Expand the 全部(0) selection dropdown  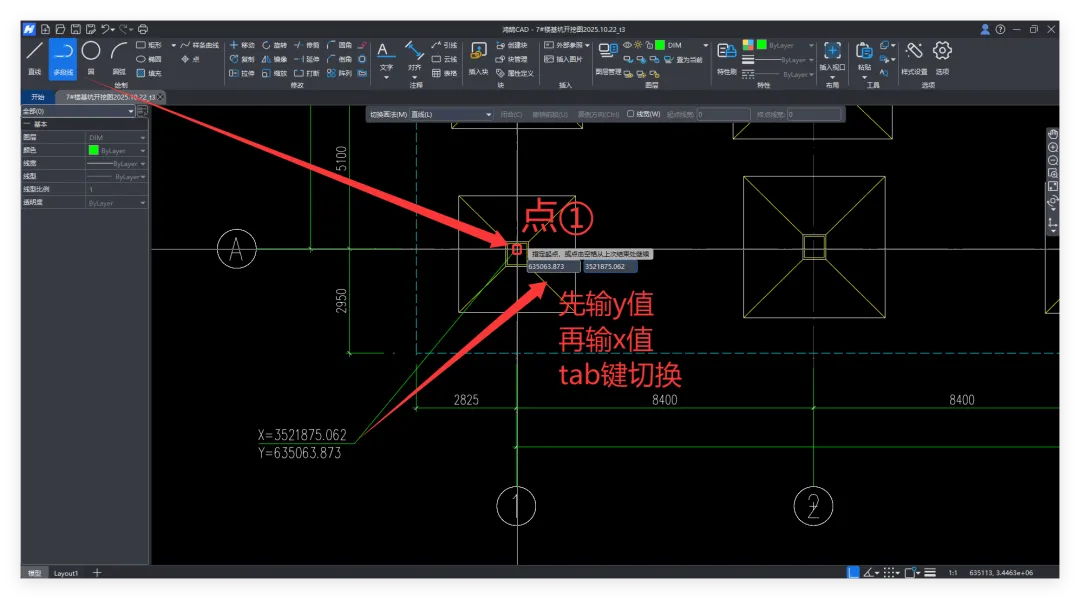78,112
